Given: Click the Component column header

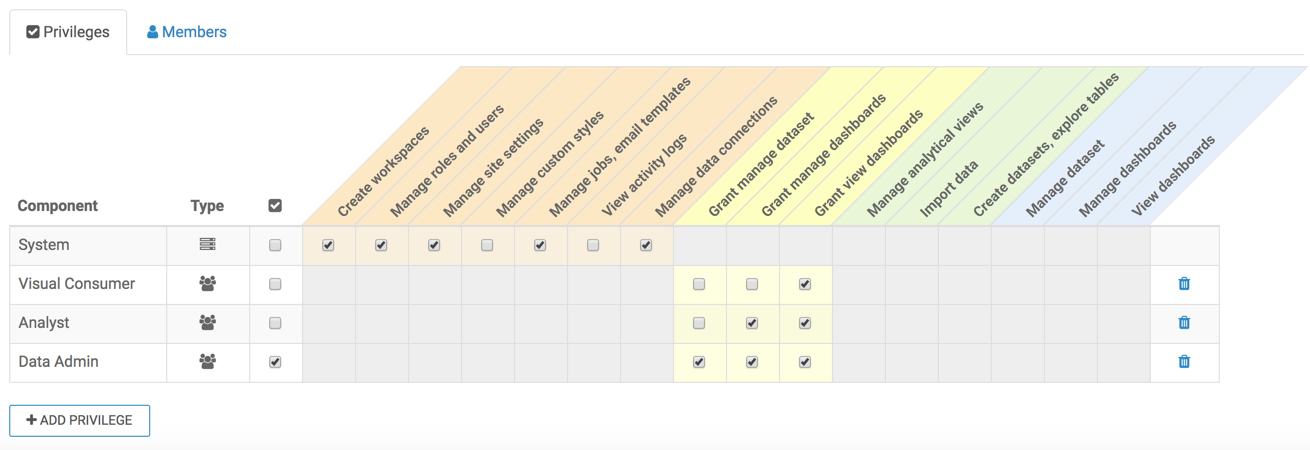Looking at the screenshot, I should click(x=58, y=206).
